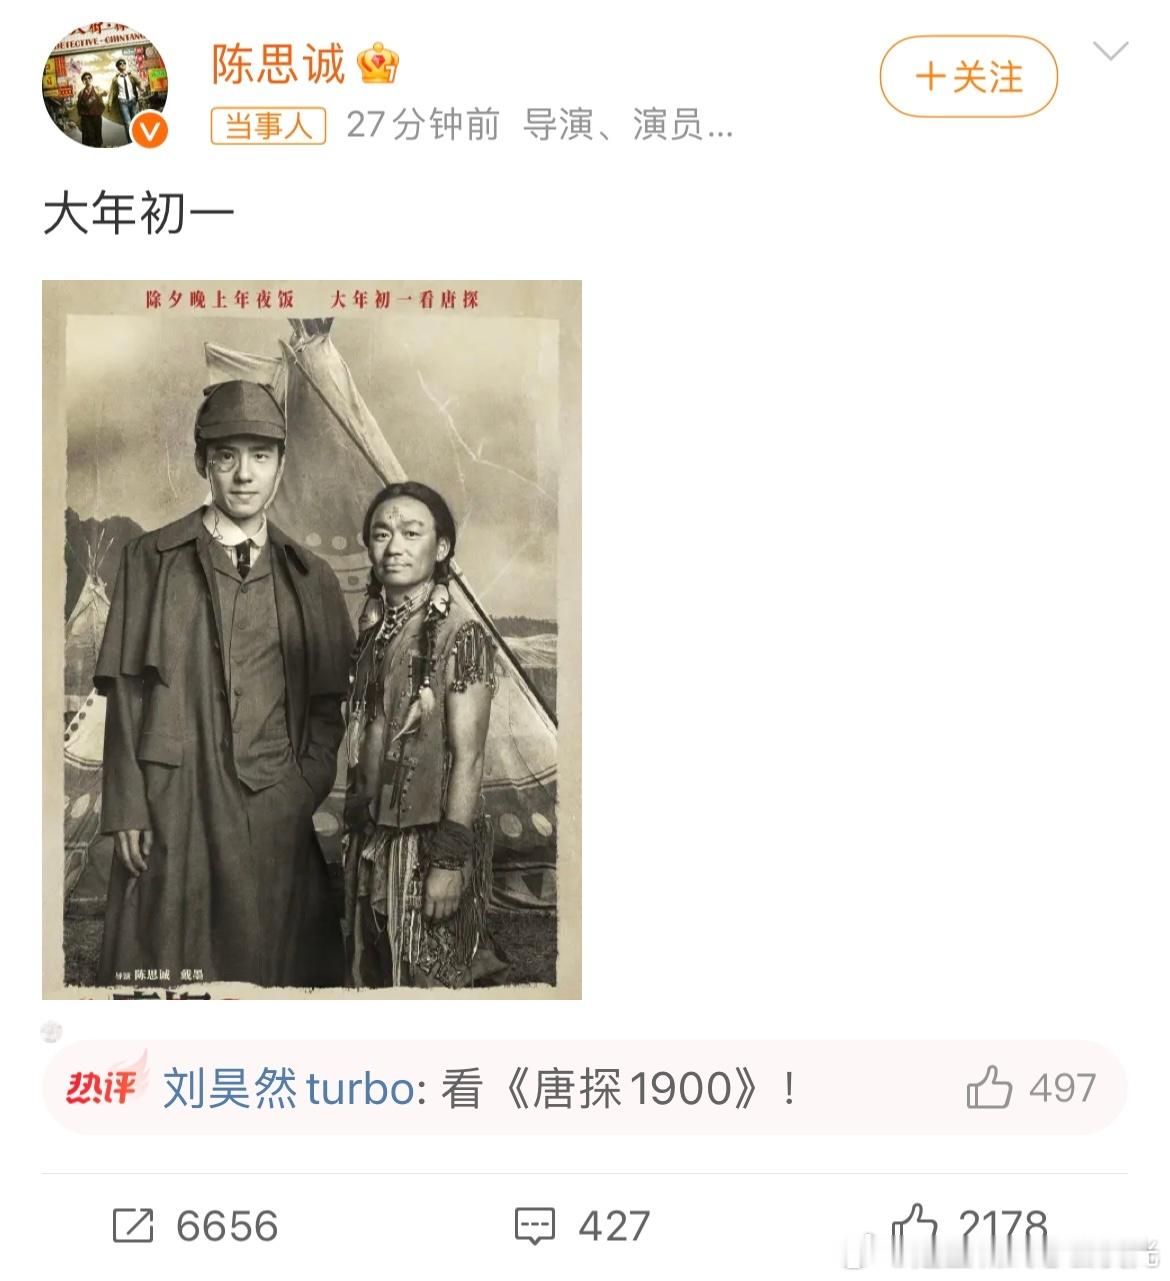Open commenter 刘昊然turbo's profile name
This screenshot has width=1170, height=1281.
288,1088
